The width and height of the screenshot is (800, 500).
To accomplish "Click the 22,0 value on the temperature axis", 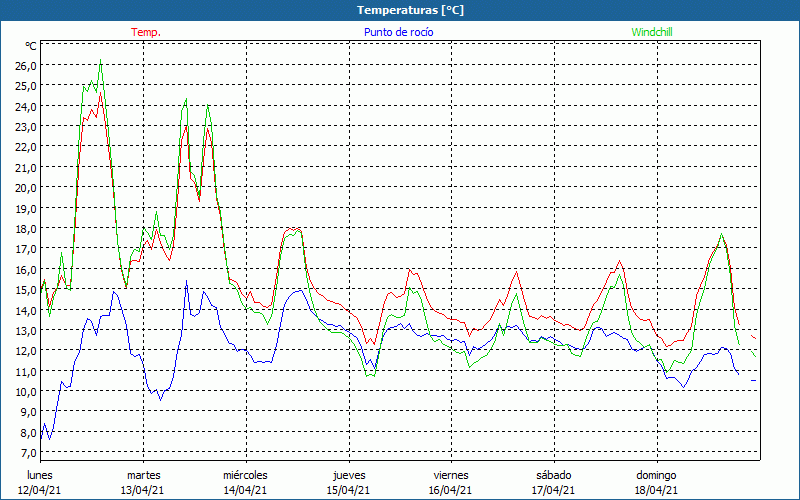I will (x=26, y=147).
